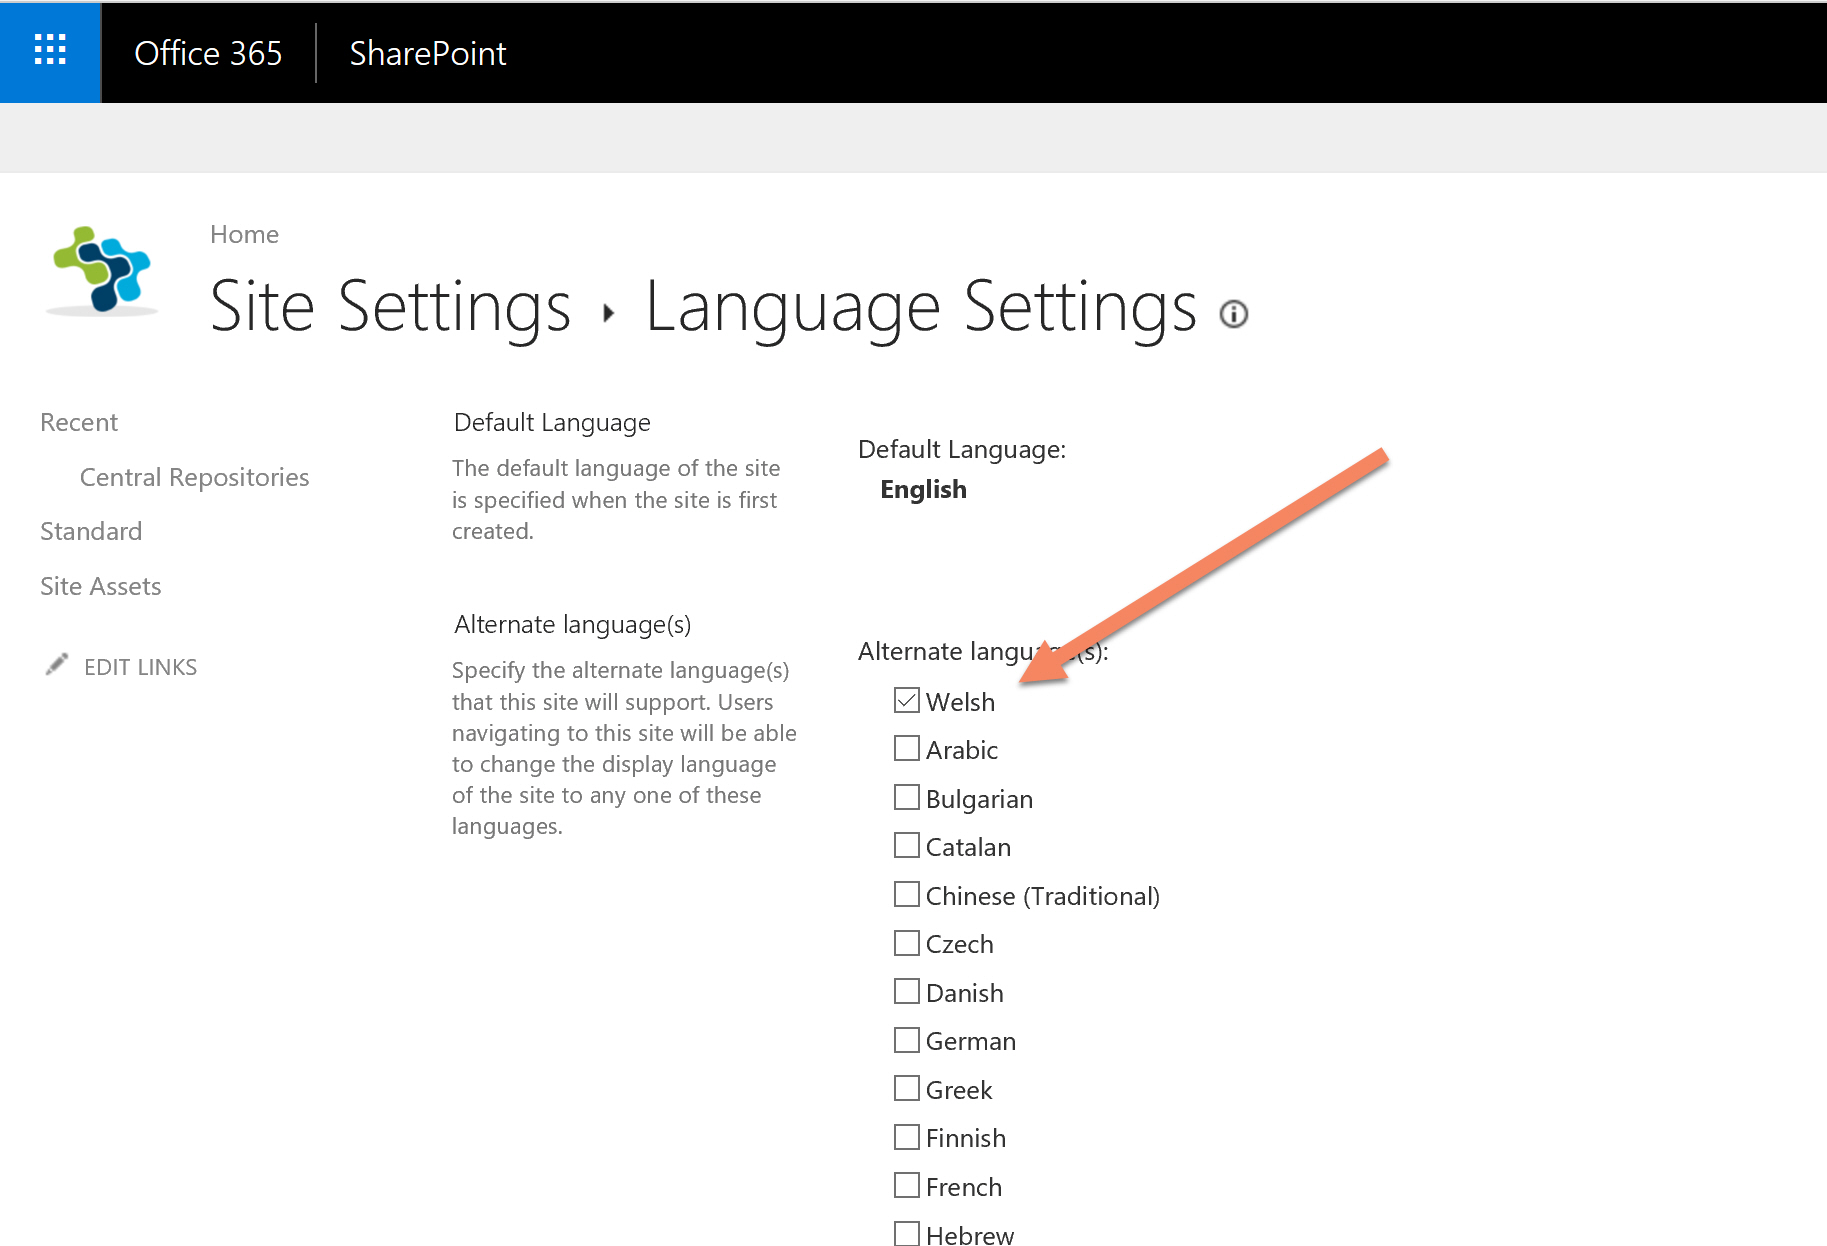Open Site Assets from the left menu
This screenshot has width=1827, height=1246.
[x=100, y=586]
